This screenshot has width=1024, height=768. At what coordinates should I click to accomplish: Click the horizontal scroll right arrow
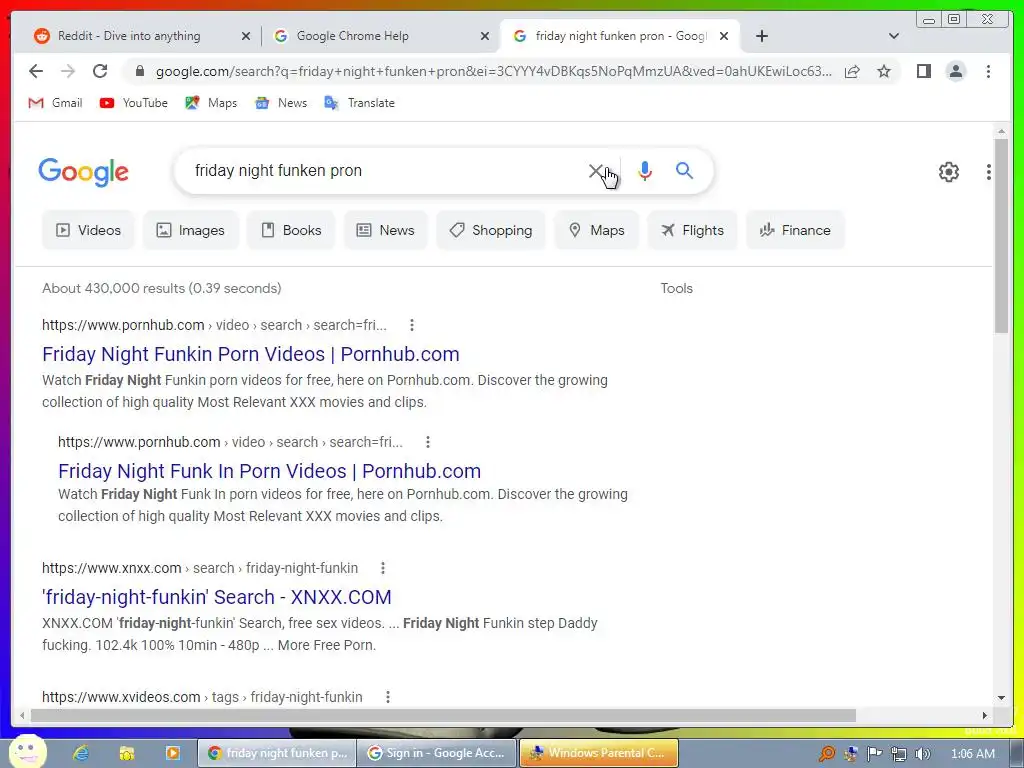[985, 716]
